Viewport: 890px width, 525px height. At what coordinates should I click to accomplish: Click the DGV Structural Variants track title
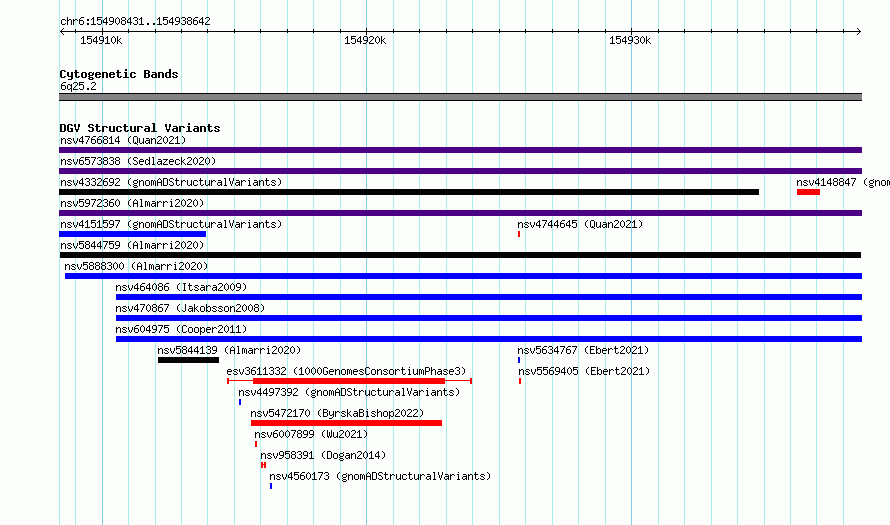[140, 128]
